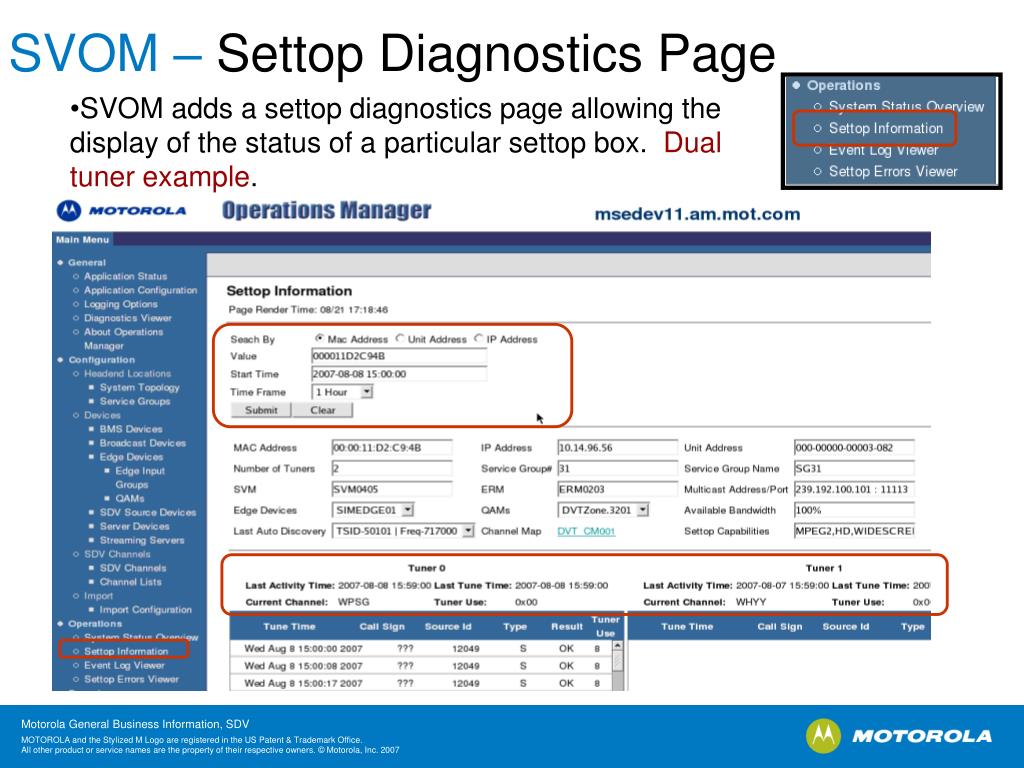Open Channel Lists in sidebar
Screen dimensions: 1024x768
(x=131, y=582)
